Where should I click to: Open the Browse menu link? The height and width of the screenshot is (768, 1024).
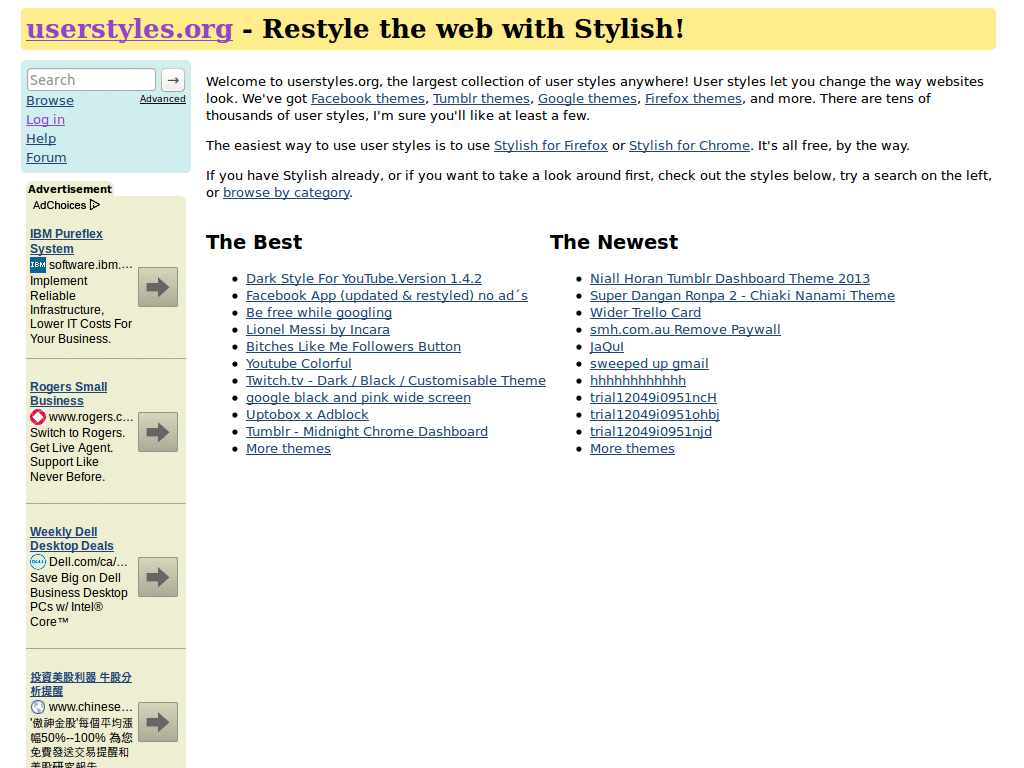[x=50, y=101]
